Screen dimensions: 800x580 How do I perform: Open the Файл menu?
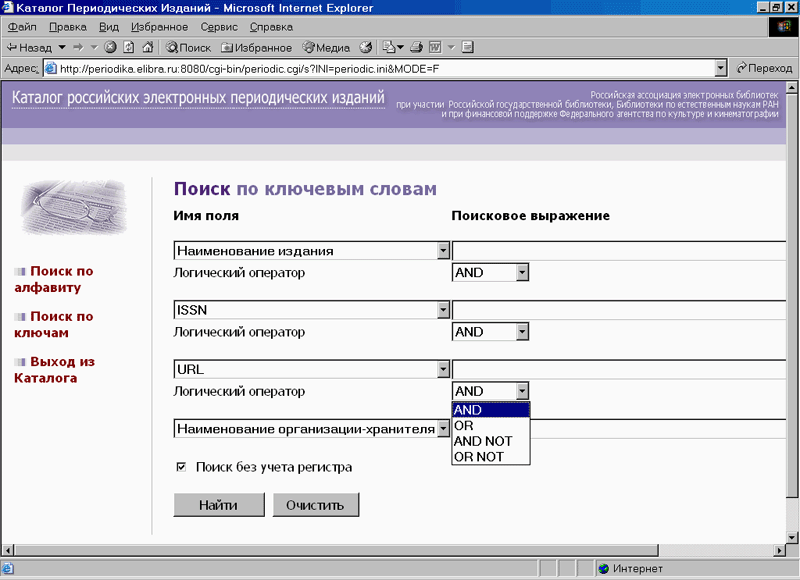tap(22, 26)
